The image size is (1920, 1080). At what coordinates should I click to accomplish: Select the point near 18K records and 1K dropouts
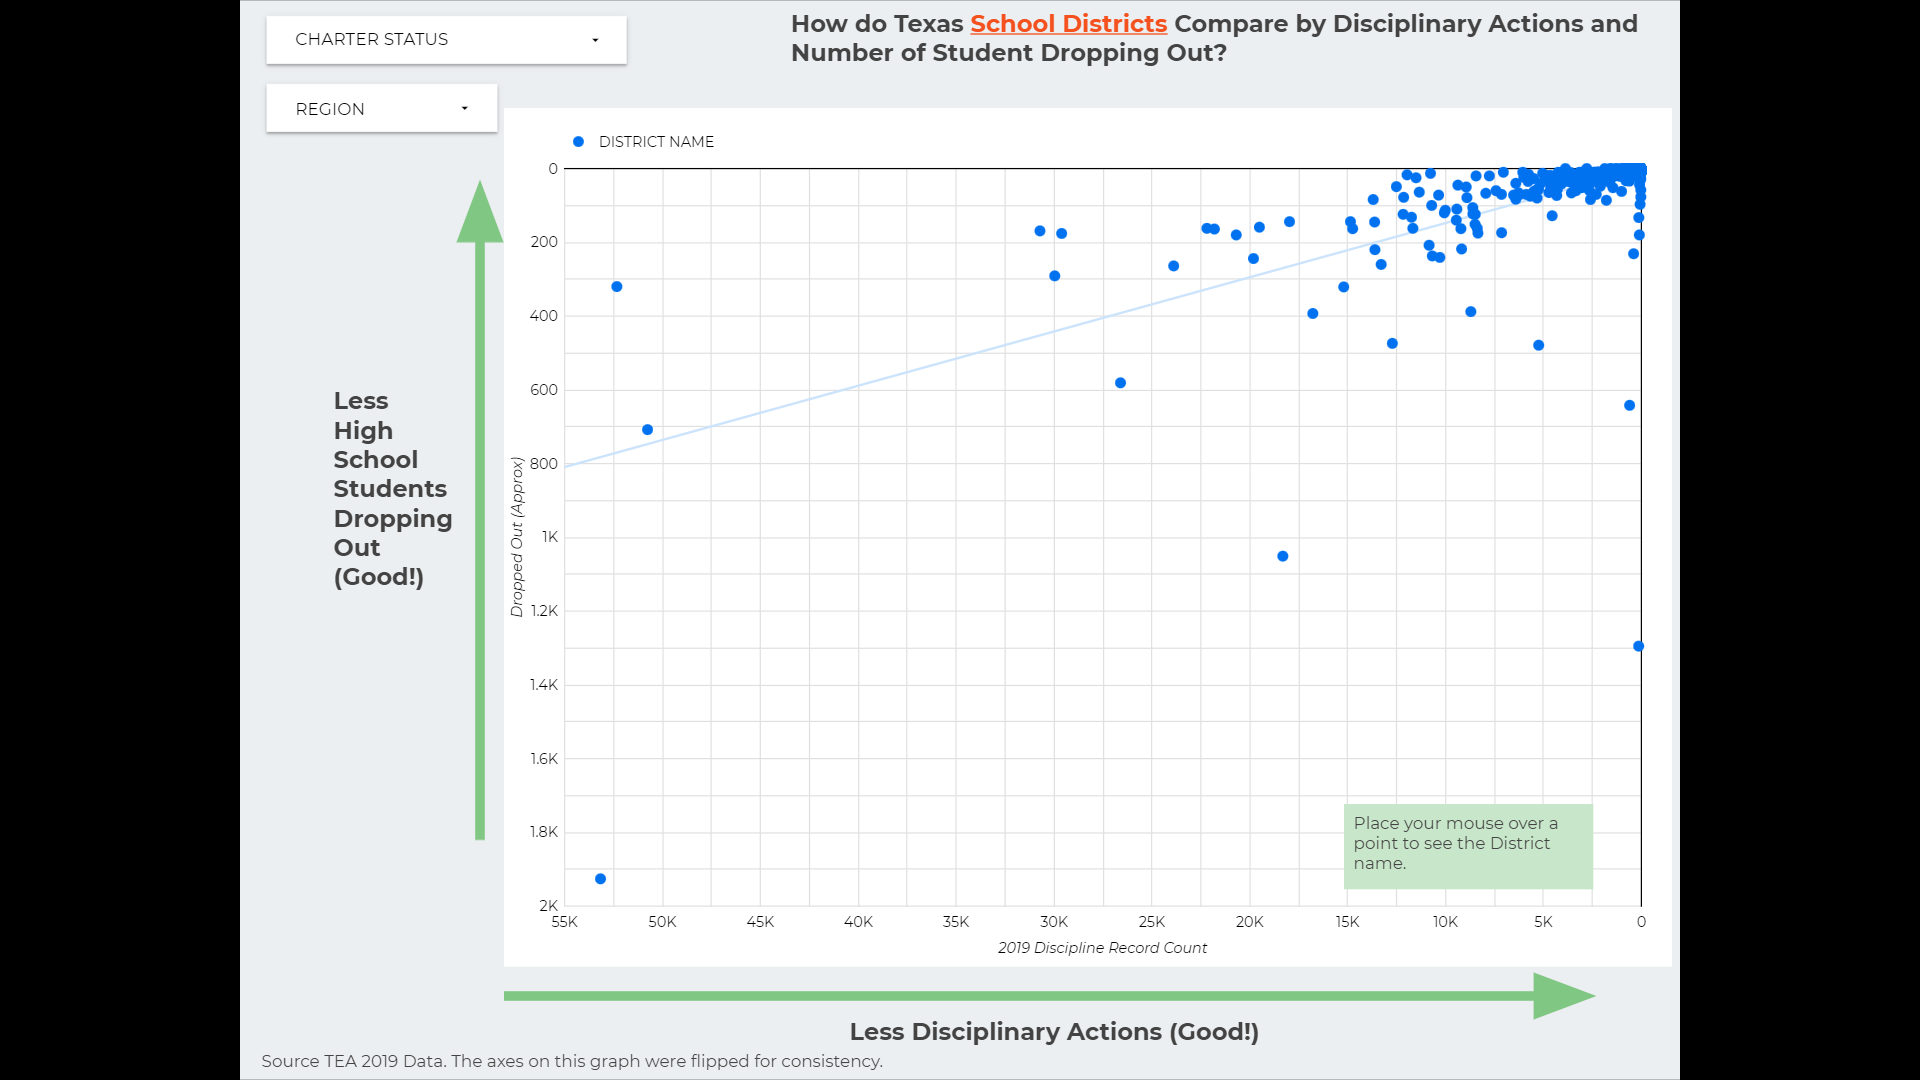coord(1282,556)
